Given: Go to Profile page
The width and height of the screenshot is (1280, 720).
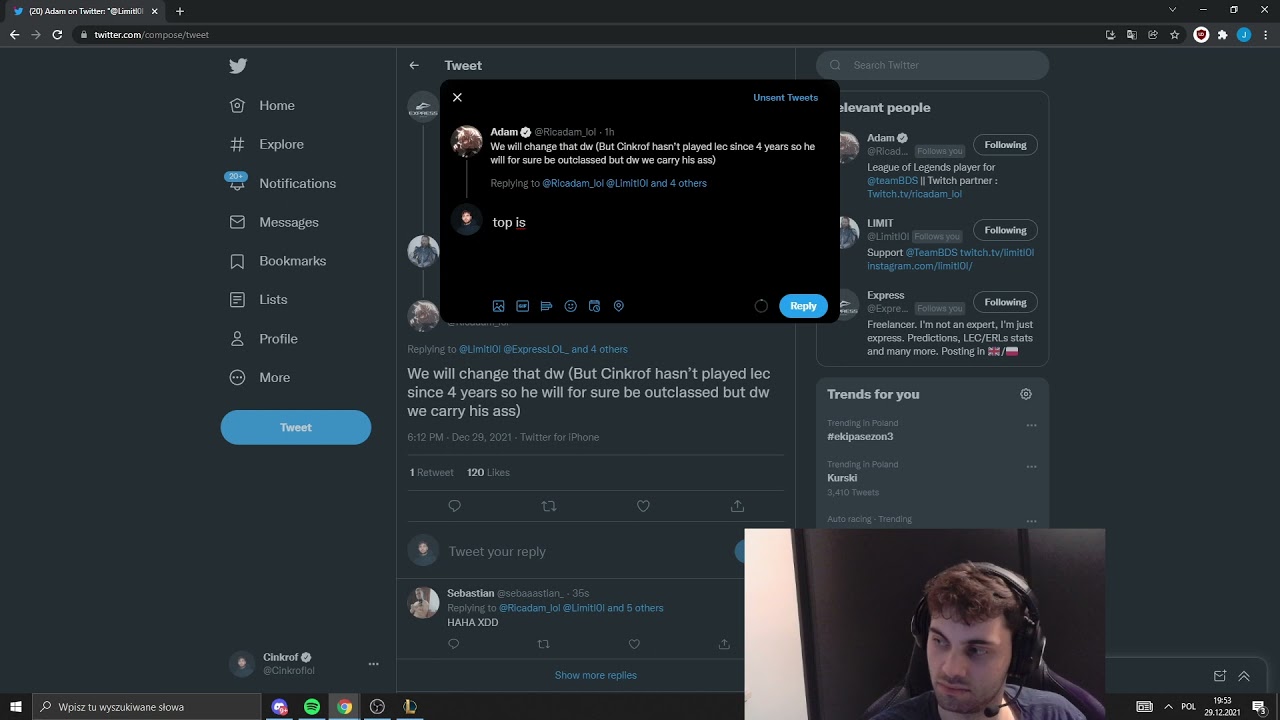Looking at the screenshot, I should (264, 338).
